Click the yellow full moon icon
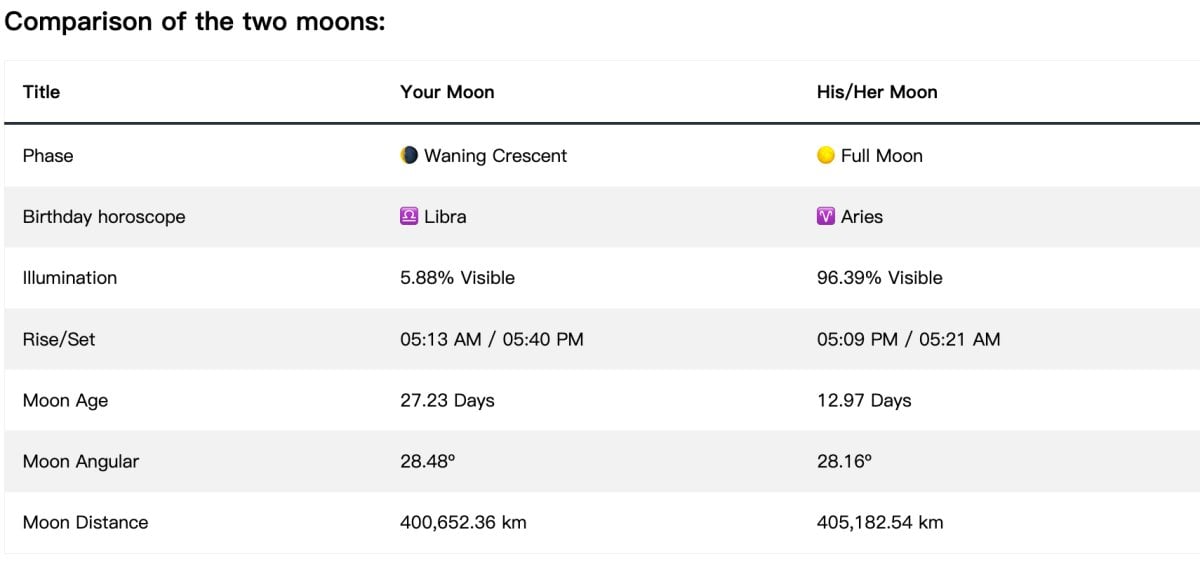Viewport: 1200px width, 572px height. 826,156
